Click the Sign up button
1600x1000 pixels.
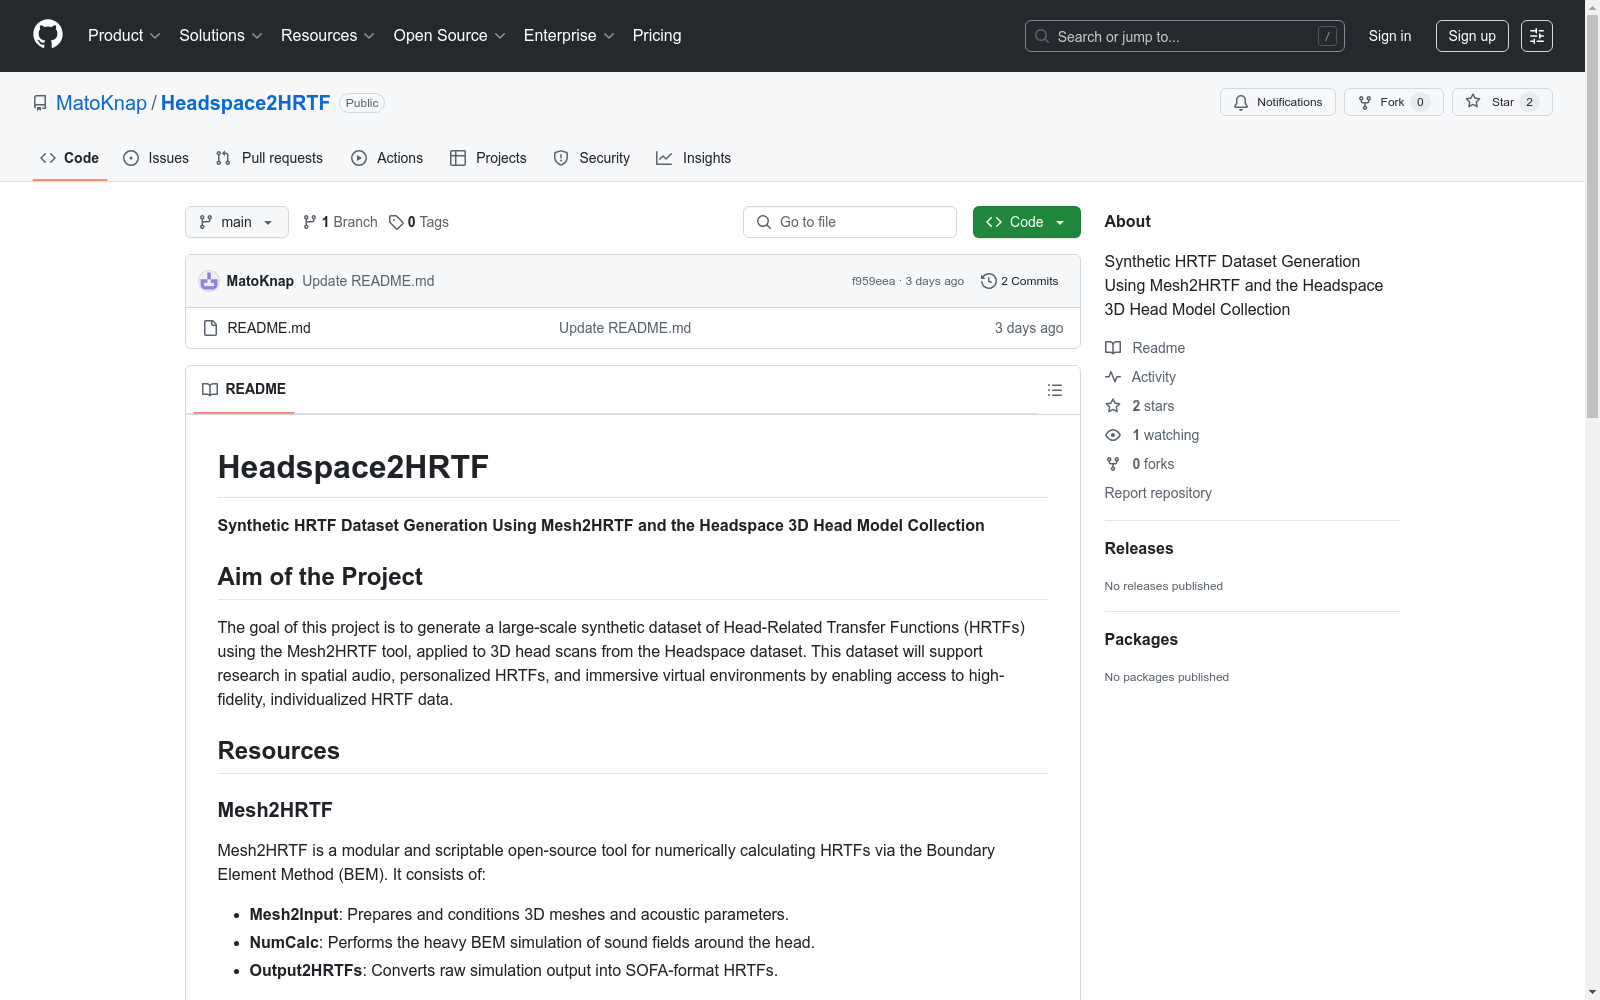1472,36
